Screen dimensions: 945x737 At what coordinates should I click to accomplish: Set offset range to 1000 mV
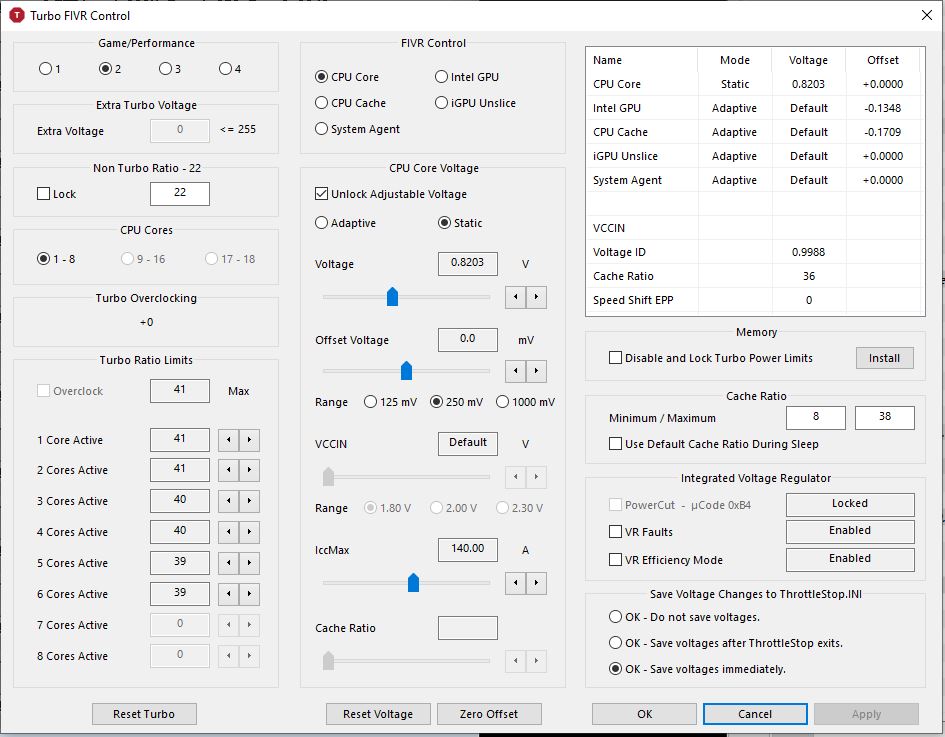(x=526, y=402)
